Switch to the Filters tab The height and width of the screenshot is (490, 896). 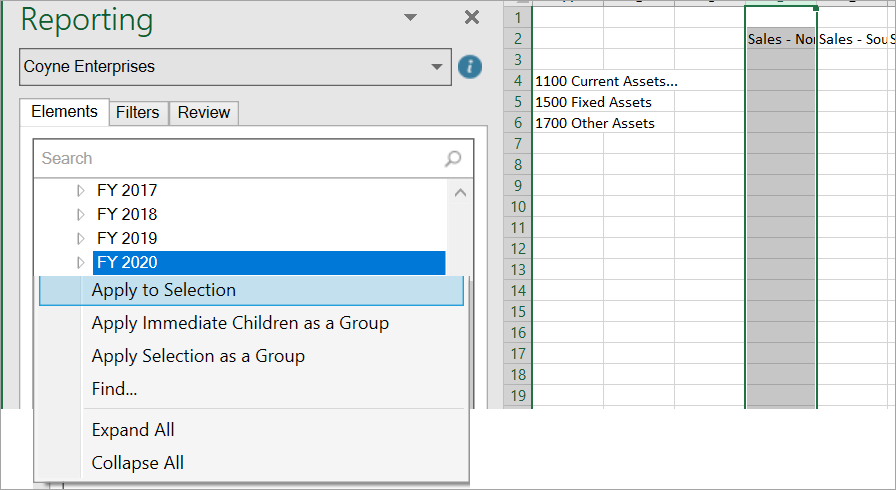pyautogui.click(x=138, y=113)
